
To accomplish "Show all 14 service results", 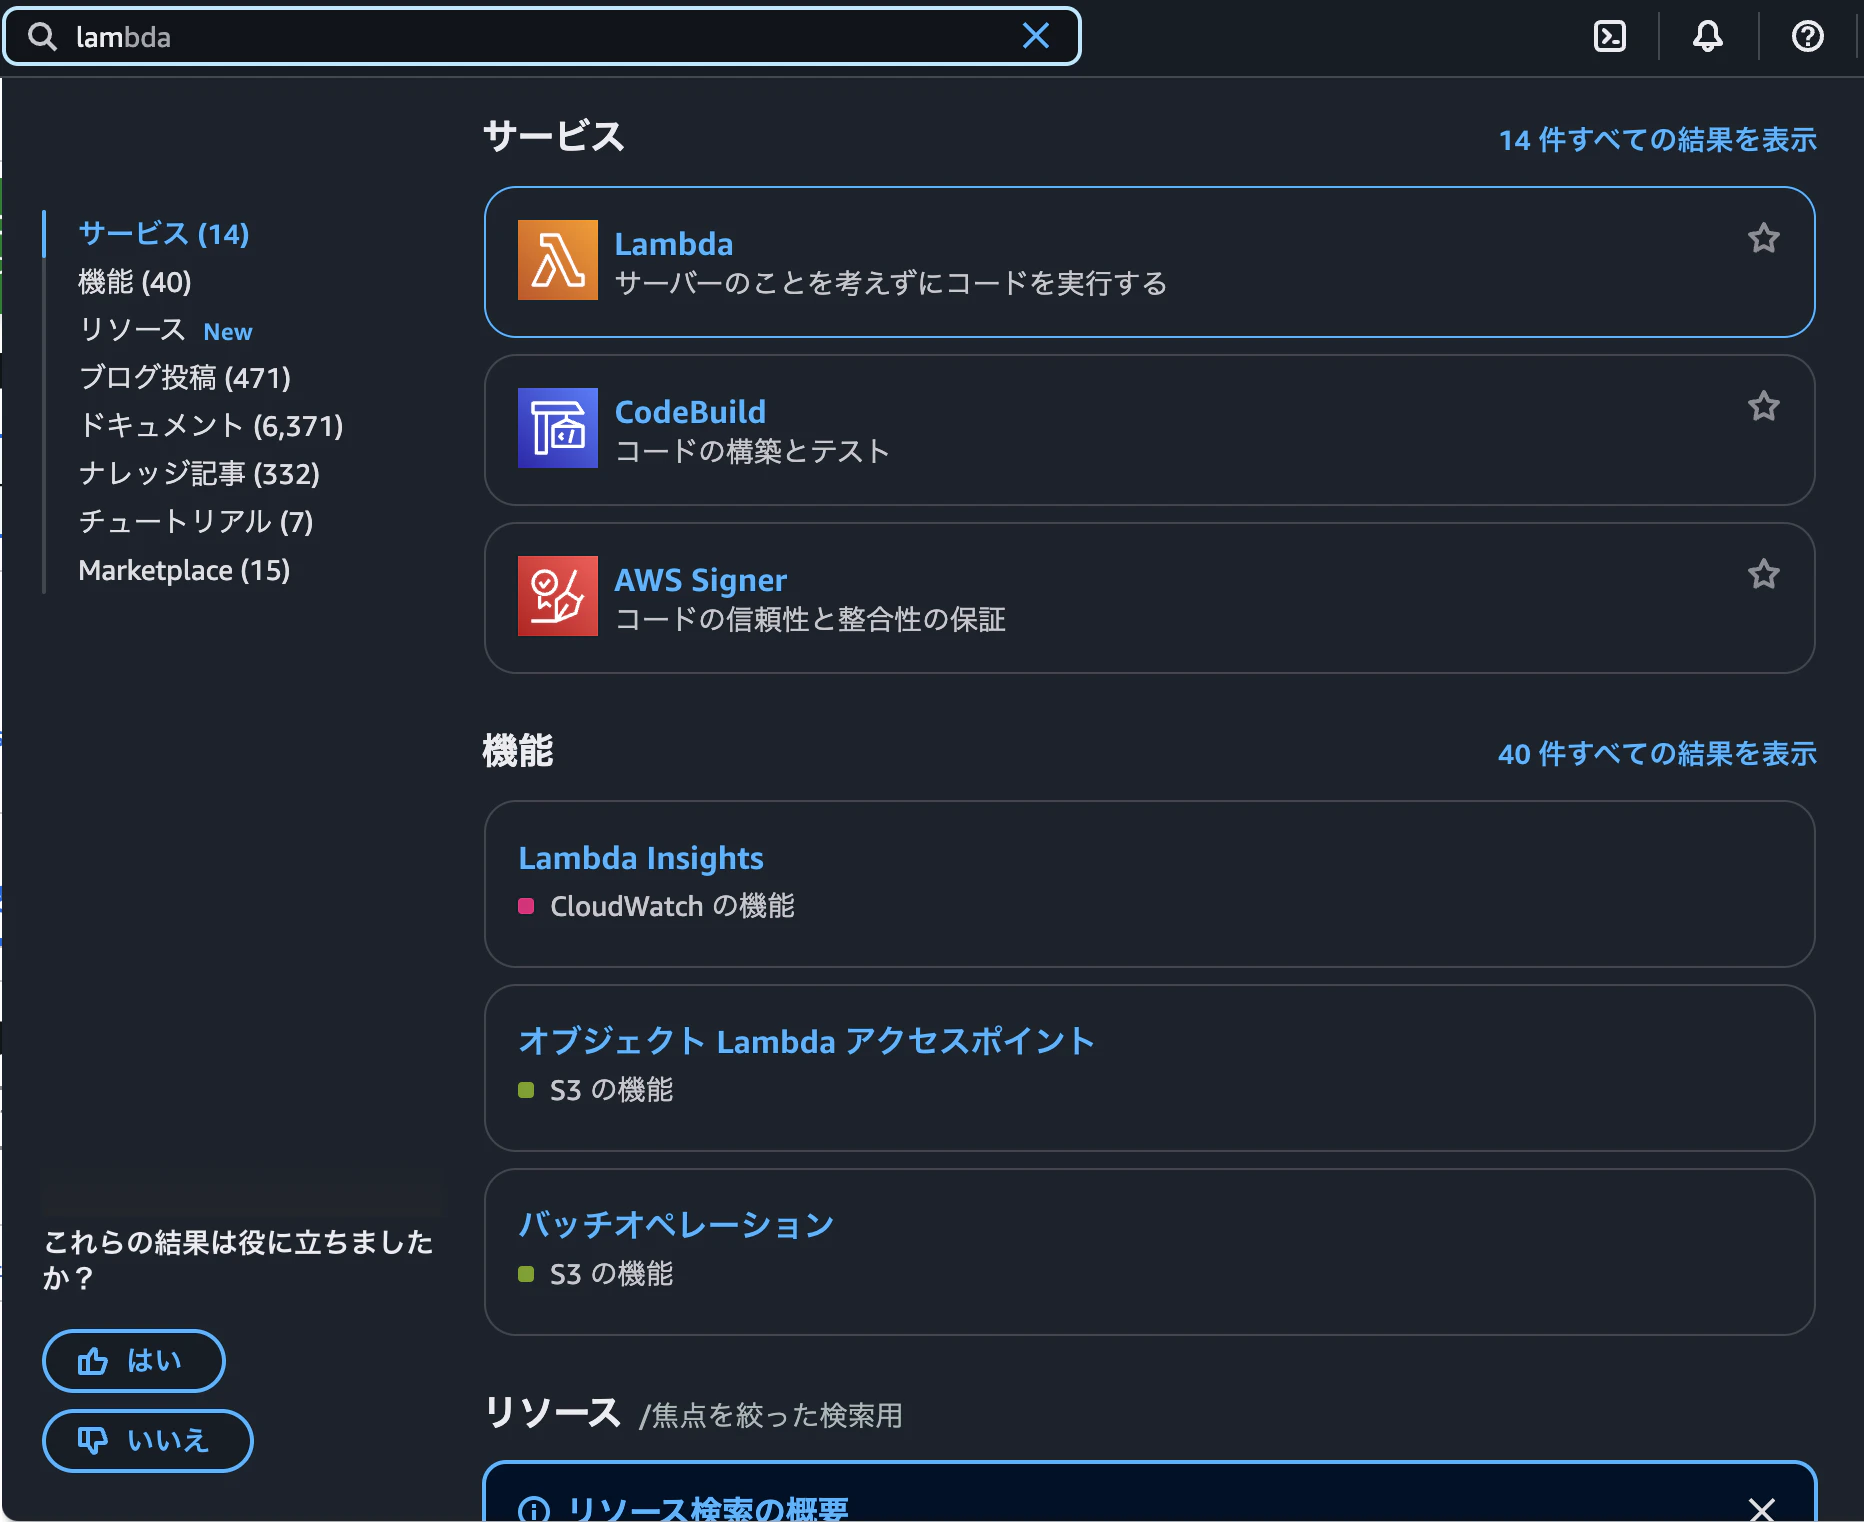I will point(1657,140).
